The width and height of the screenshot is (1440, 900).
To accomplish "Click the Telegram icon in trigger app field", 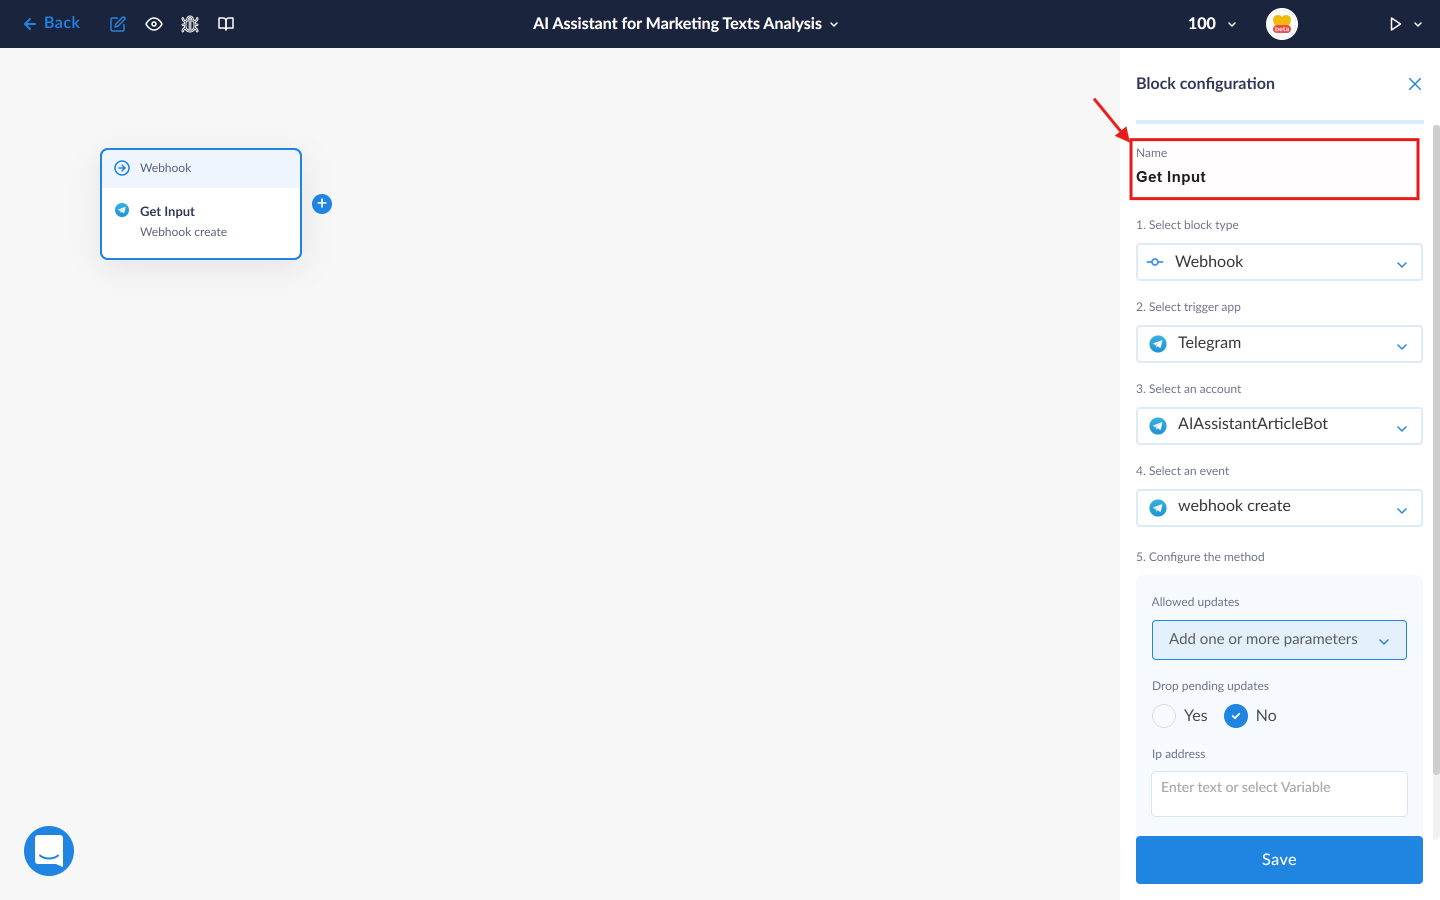I will click(x=1158, y=344).
